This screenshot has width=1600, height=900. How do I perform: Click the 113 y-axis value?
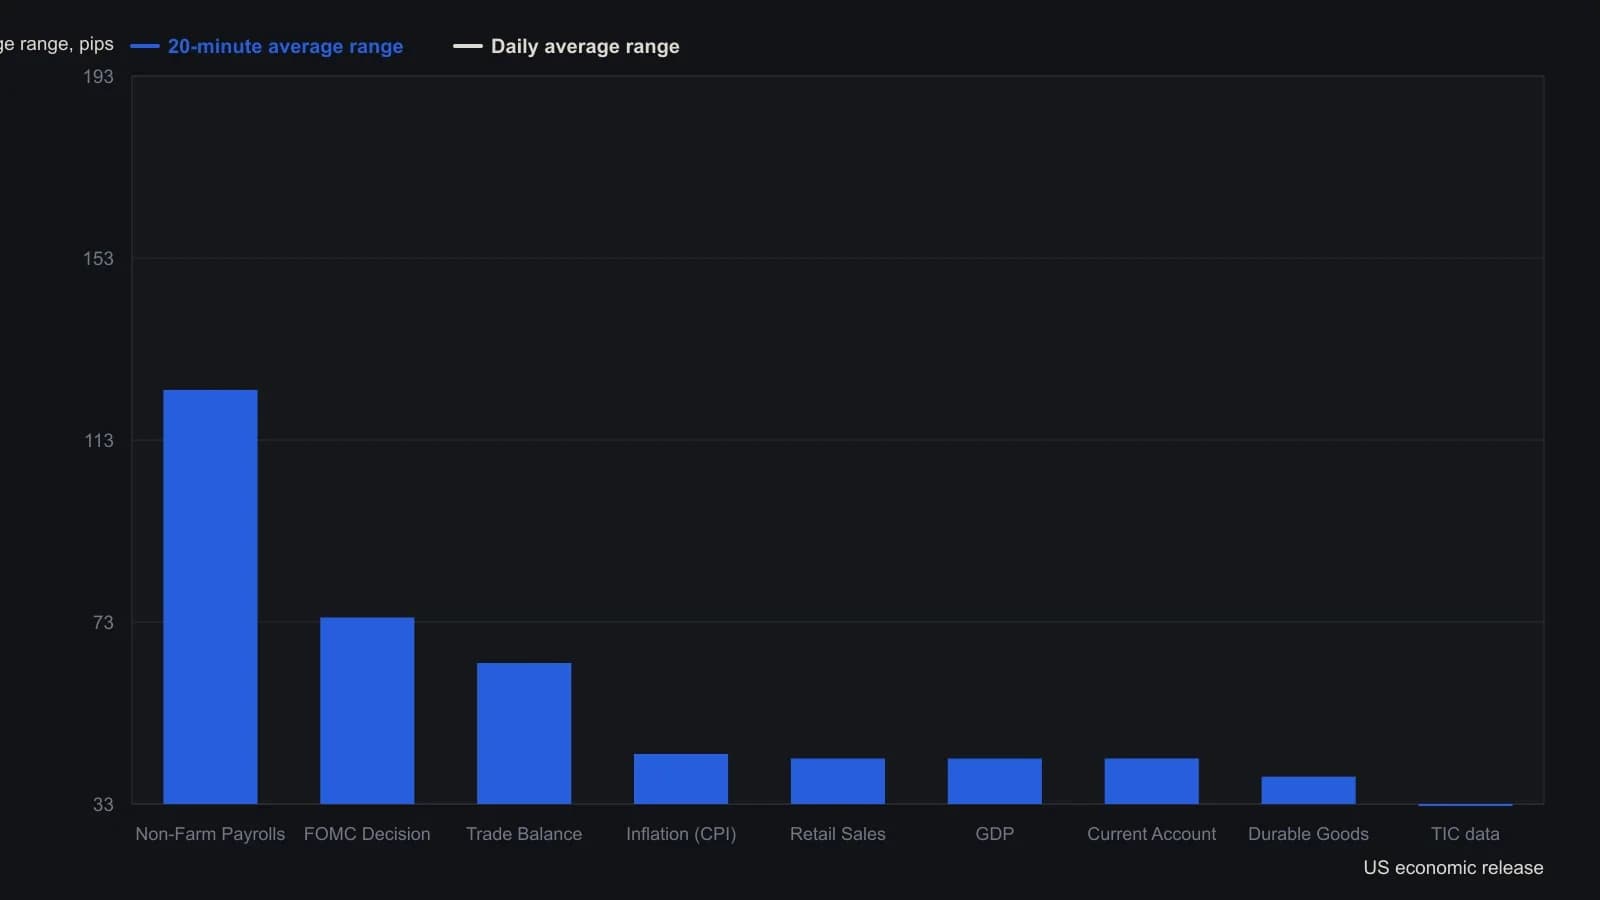point(99,441)
